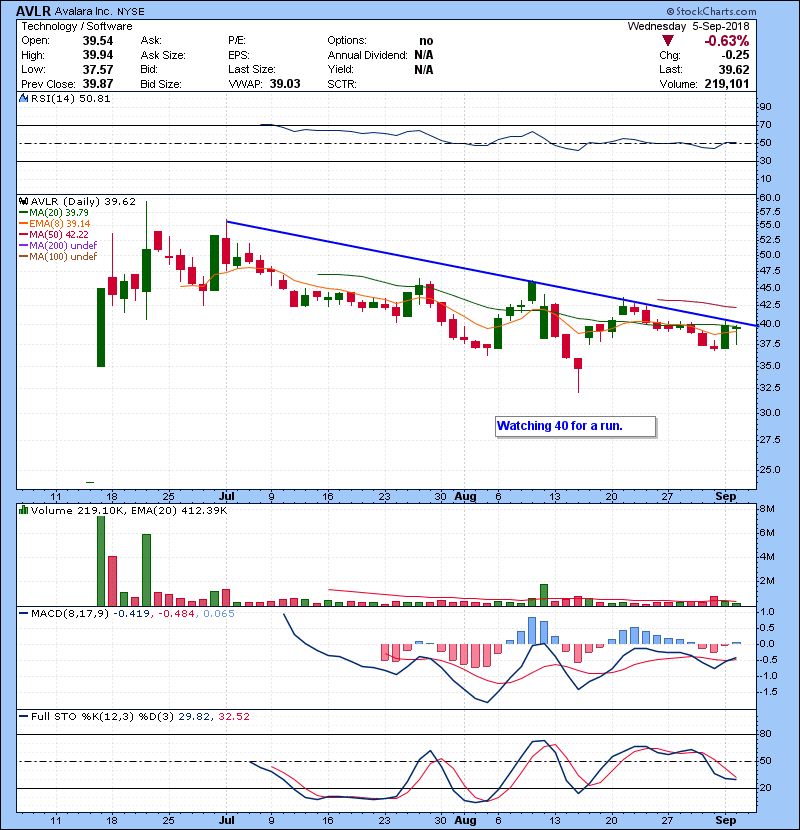This screenshot has height=830, width=800.
Task: Click the candlestick icon beside AVLR (Daily)
Action: [23, 201]
